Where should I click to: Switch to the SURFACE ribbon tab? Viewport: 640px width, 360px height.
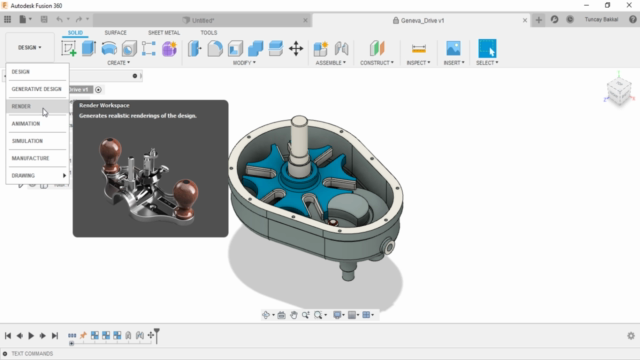(116, 33)
